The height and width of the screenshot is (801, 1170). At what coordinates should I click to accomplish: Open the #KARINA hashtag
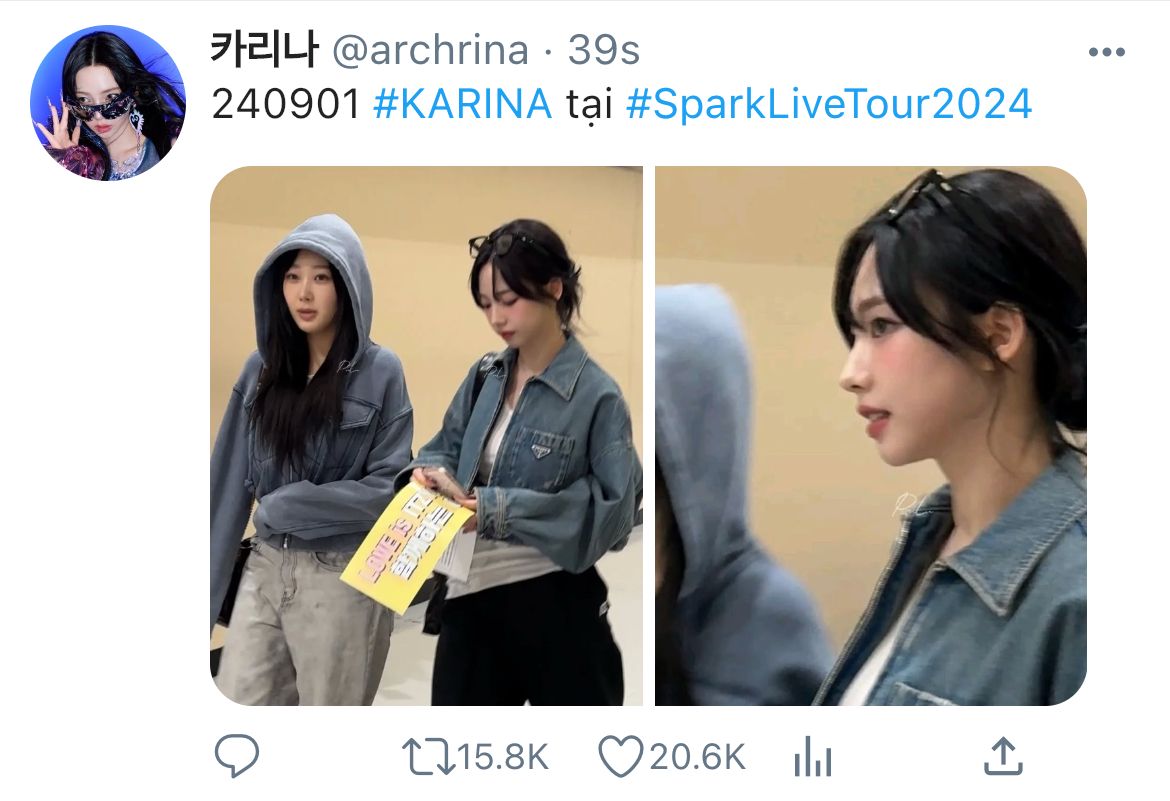click(x=463, y=103)
